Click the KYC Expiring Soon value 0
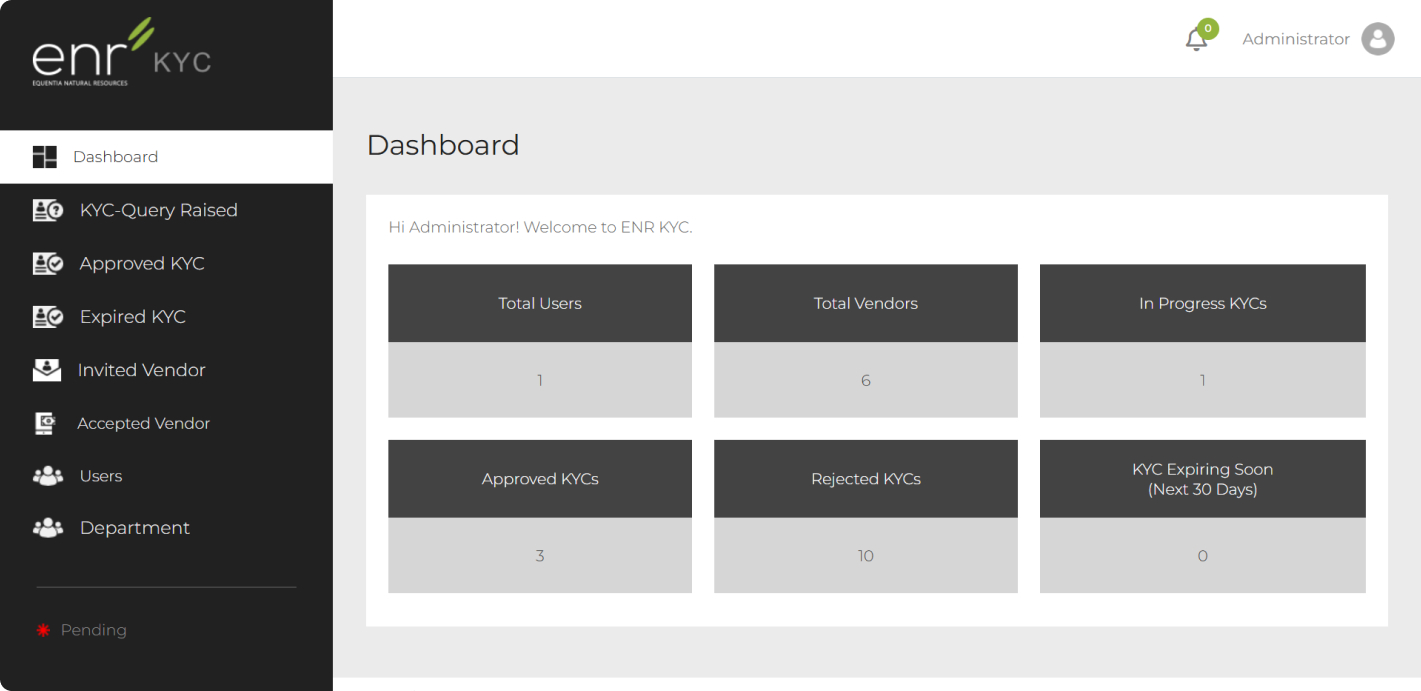 (1203, 556)
